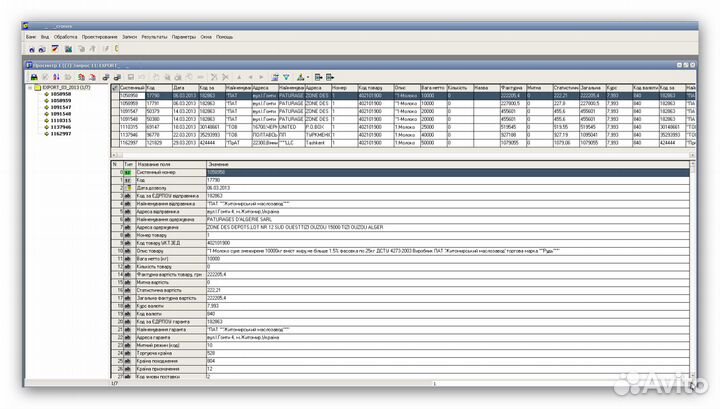Click the Статистична вартість value 222.21
Viewport: 720px width, 409px height.
click(x=214, y=290)
